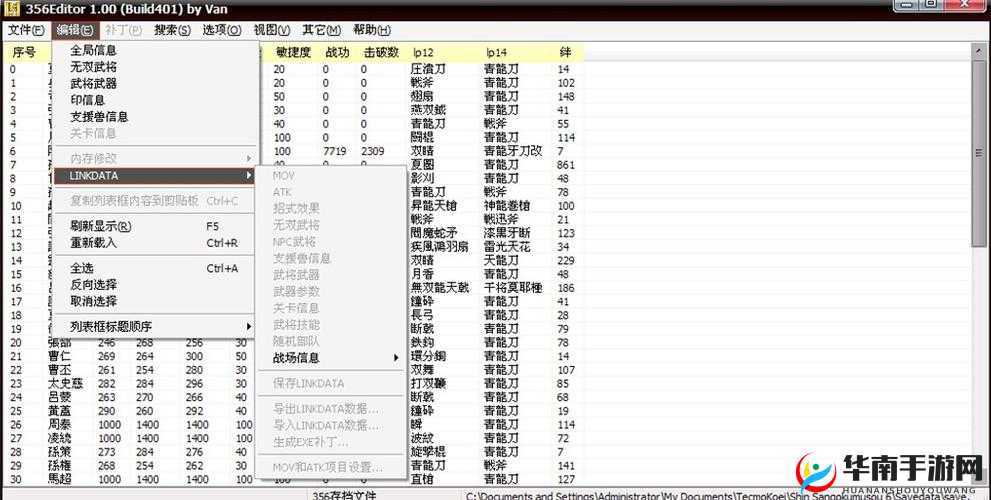Click weapon cell 青龍牙刀改
Viewport: 991px width, 500px height.
coord(513,152)
